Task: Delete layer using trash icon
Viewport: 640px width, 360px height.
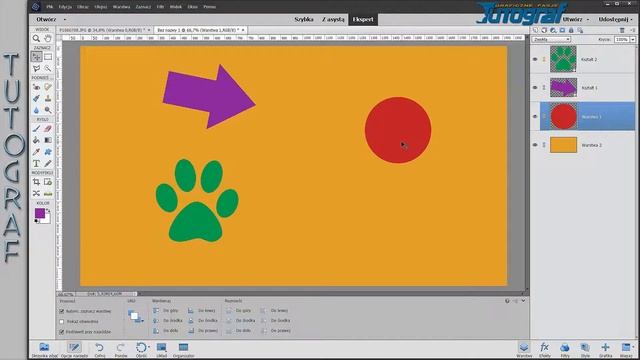Action: tap(622, 30)
